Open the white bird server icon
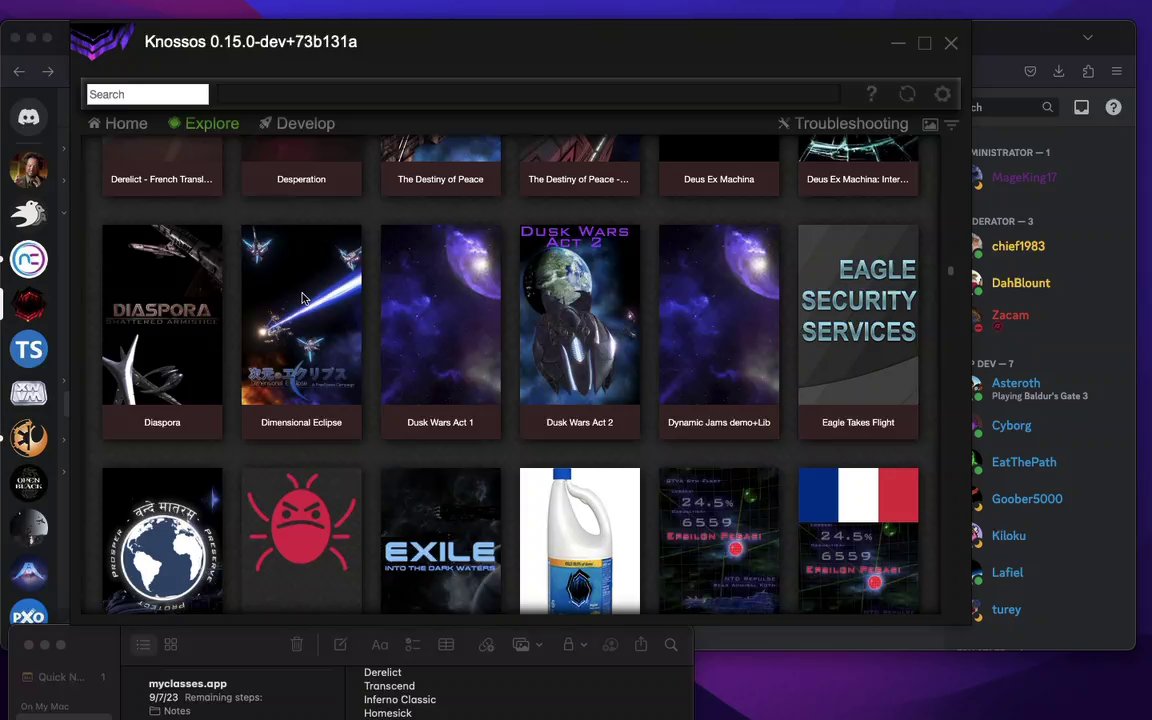 click(29, 214)
